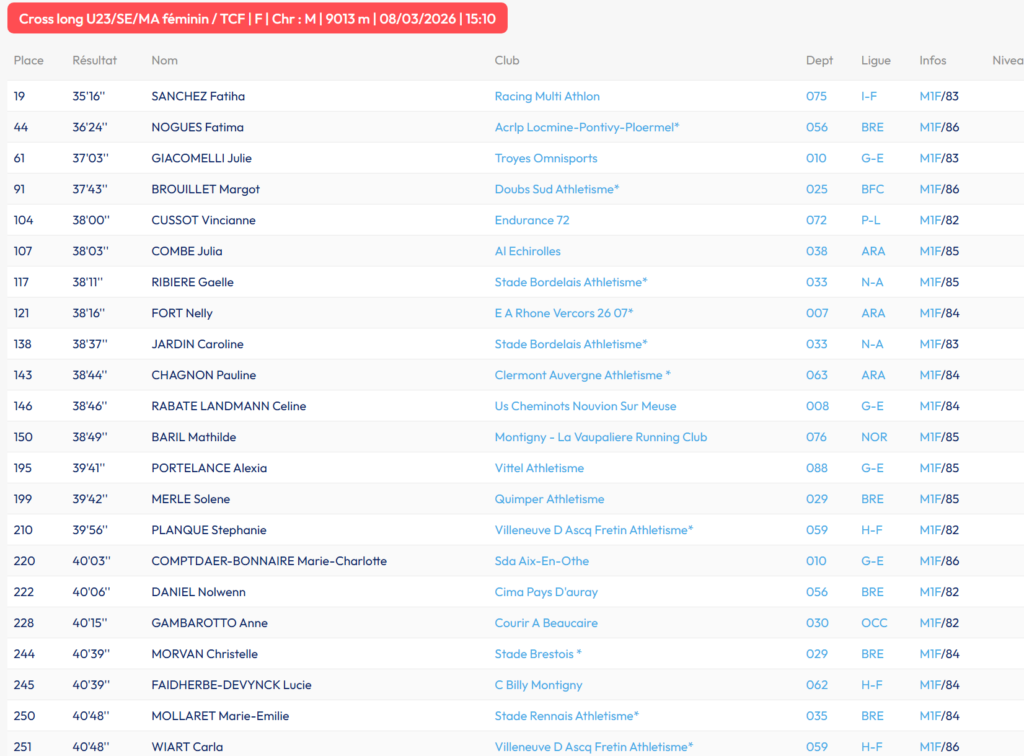Click the Clermont Auvergne Athletisme club link

(x=582, y=376)
